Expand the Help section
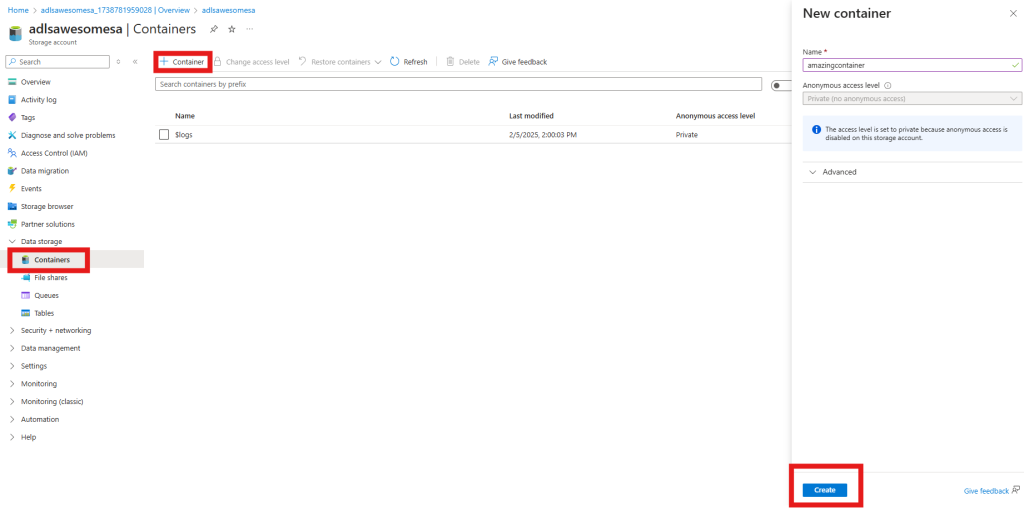This screenshot has height=508, width=1024. click(x=12, y=437)
